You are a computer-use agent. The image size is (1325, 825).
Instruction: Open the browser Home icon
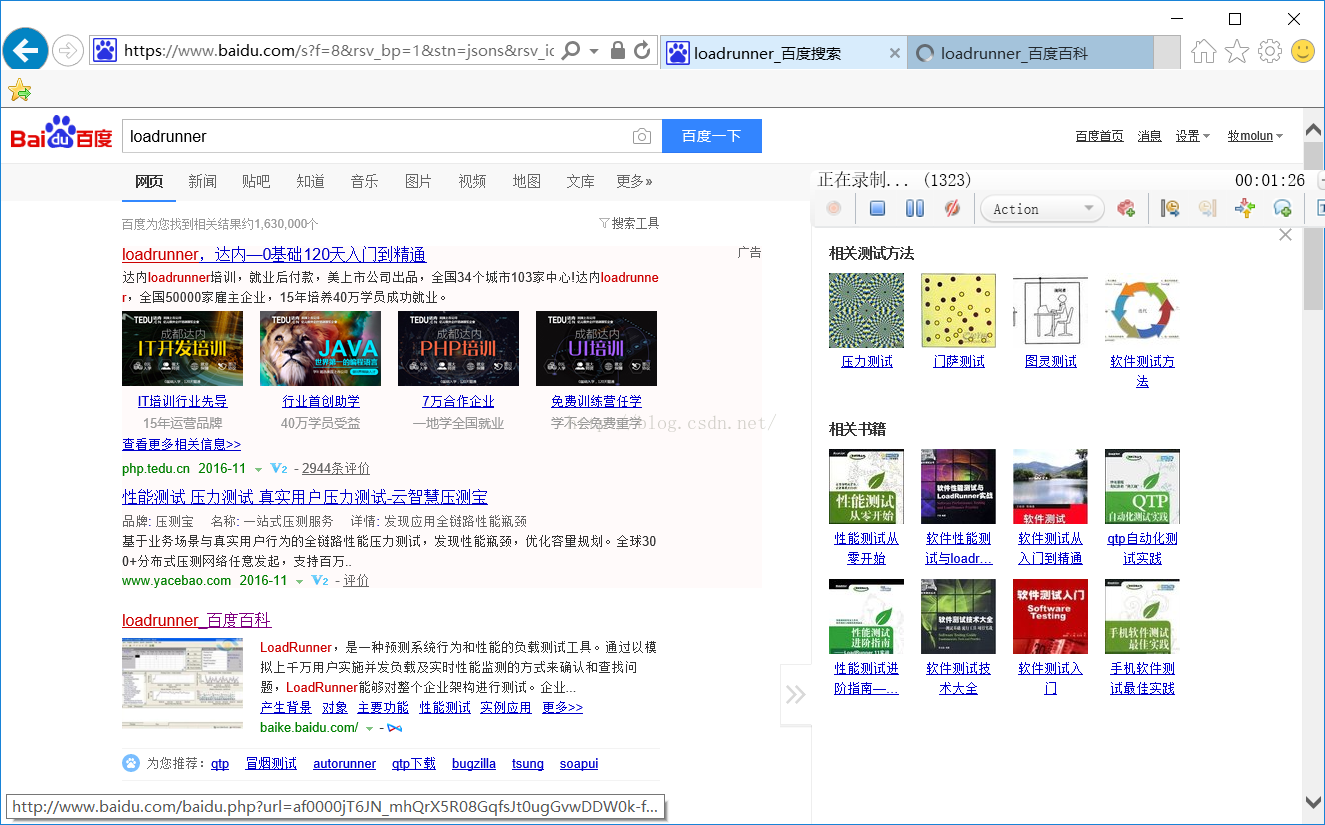pyautogui.click(x=1204, y=51)
